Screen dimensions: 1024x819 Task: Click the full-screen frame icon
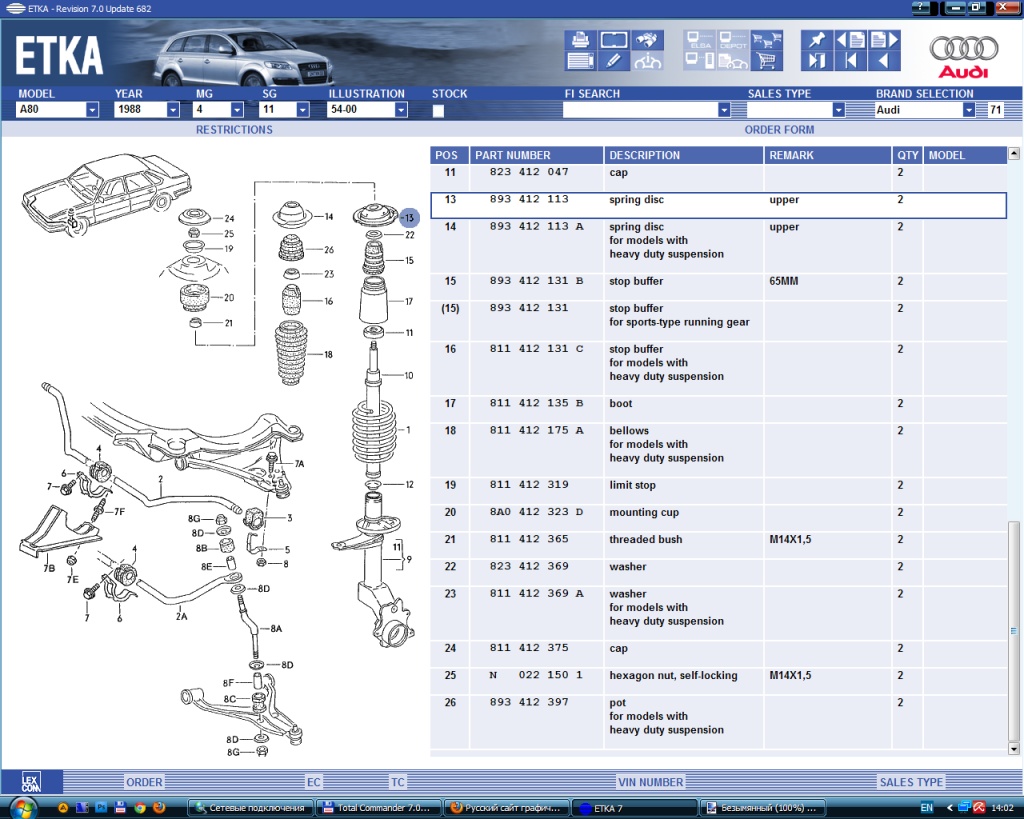click(x=613, y=40)
